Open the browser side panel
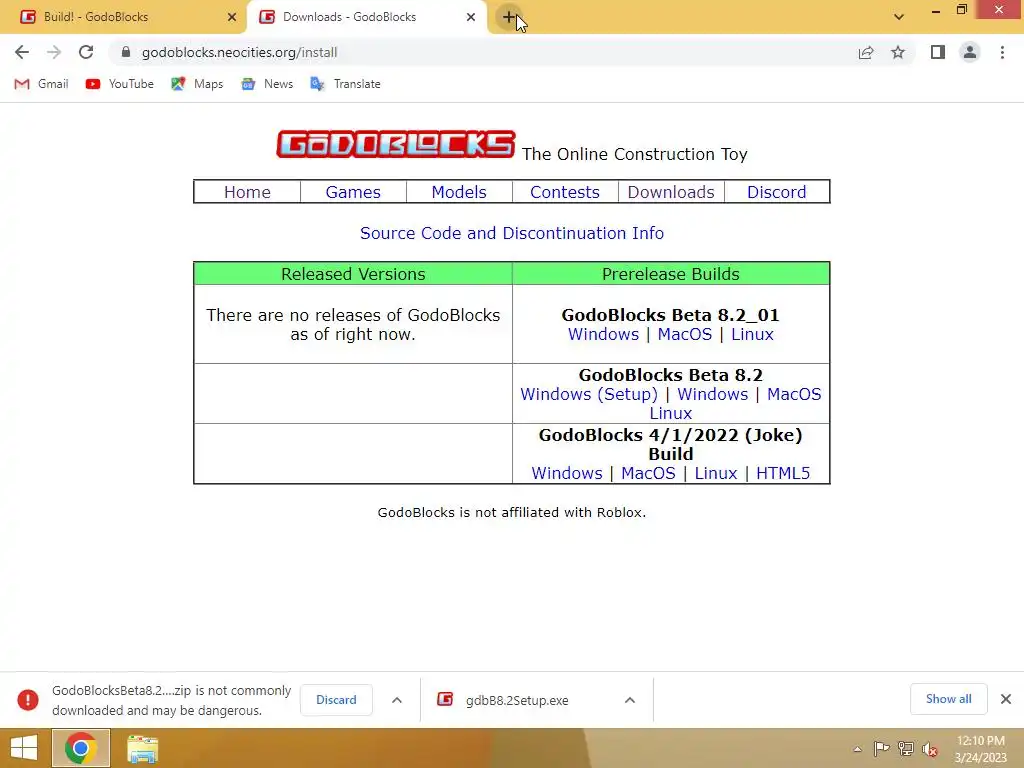 938,52
